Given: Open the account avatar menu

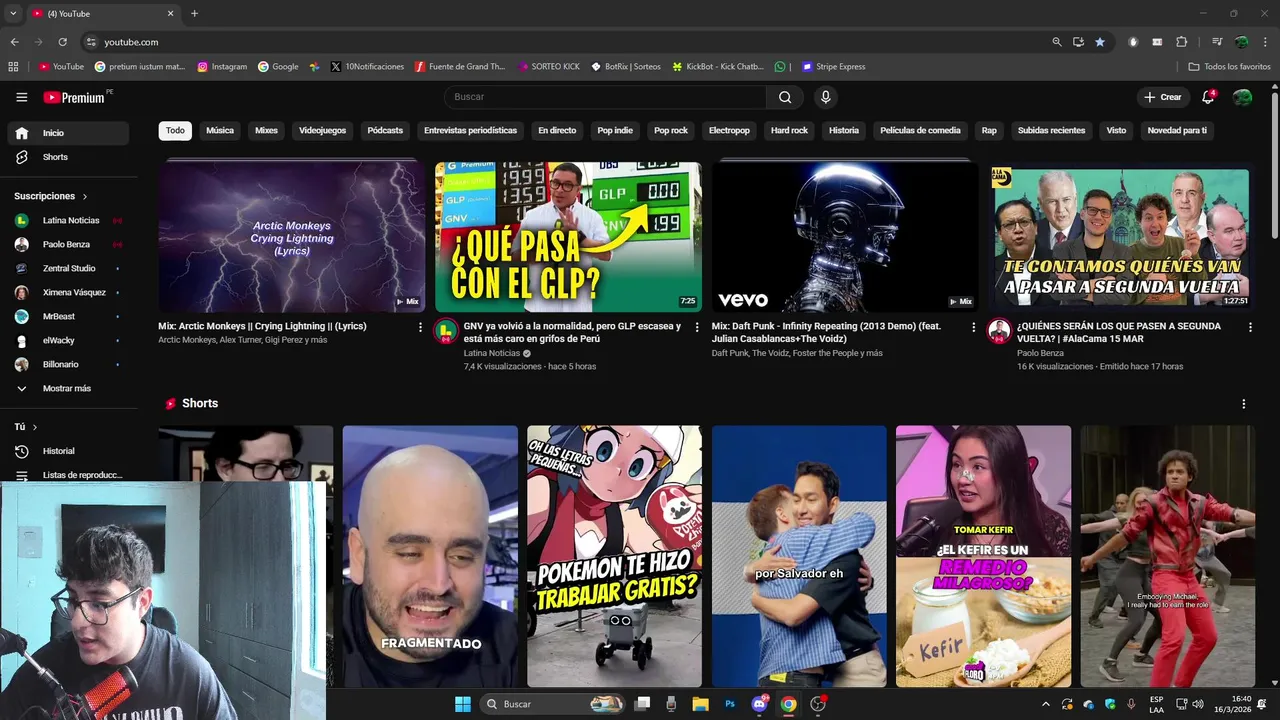Looking at the screenshot, I should (x=1242, y=97).
